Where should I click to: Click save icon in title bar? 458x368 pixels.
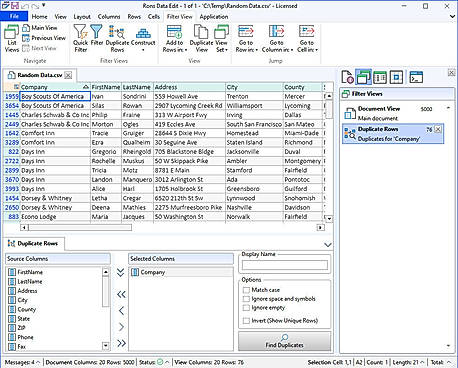(15, 6)
